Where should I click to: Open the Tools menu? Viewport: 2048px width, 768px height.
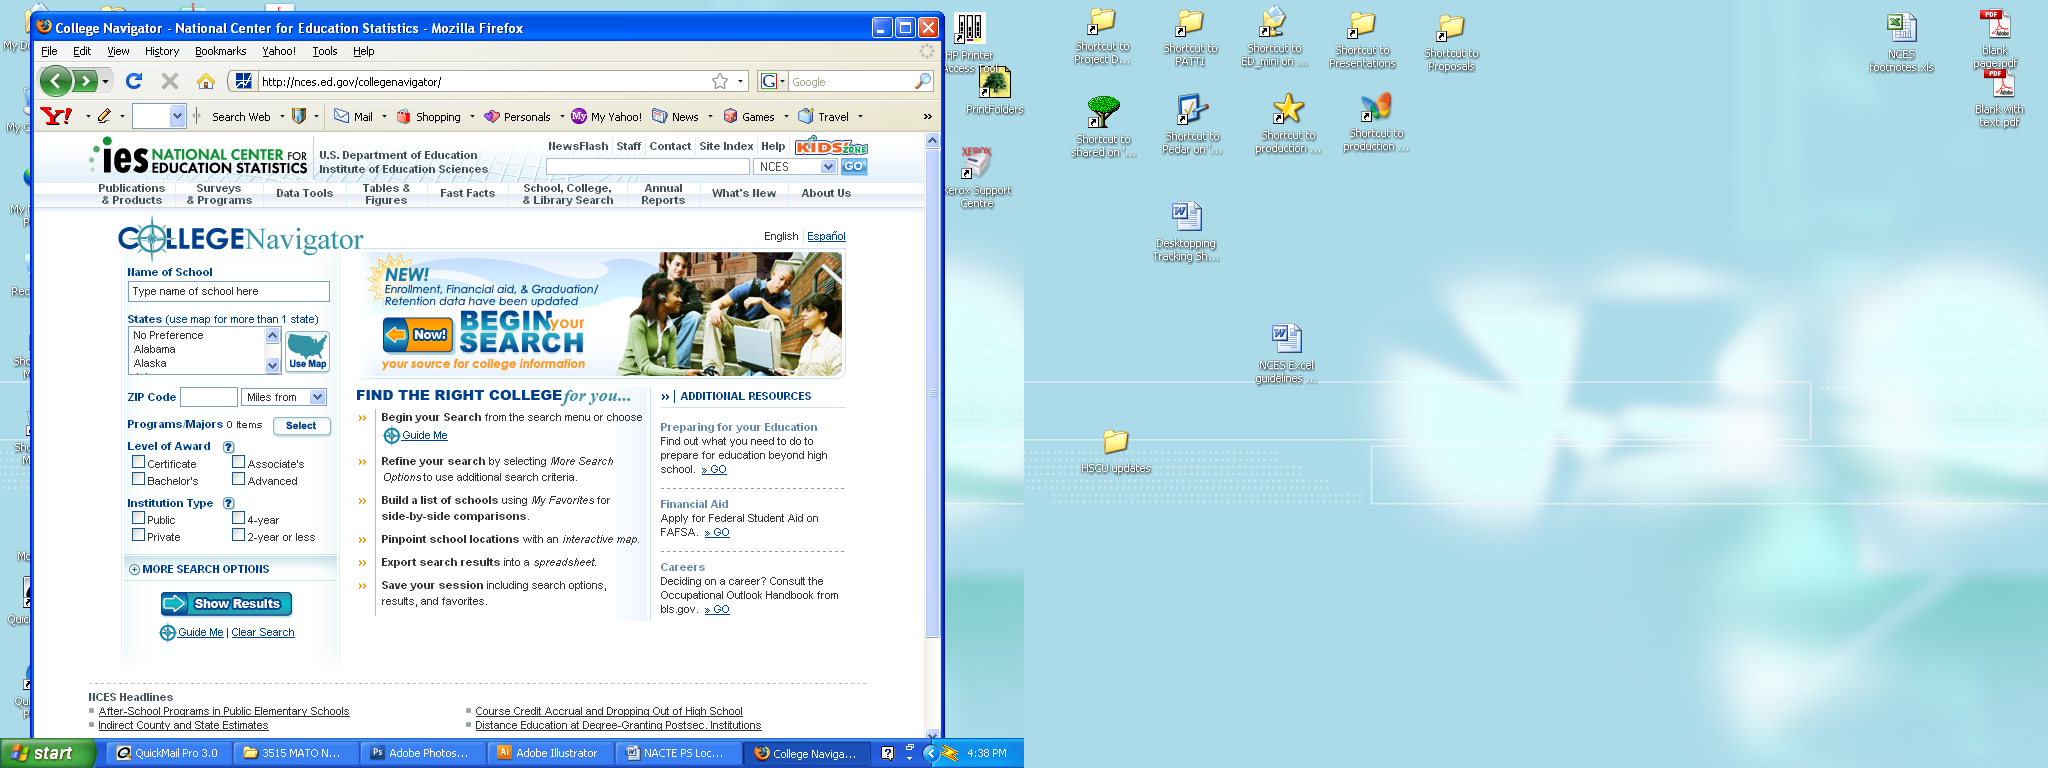pyautogui.click(x=325, y=51)
